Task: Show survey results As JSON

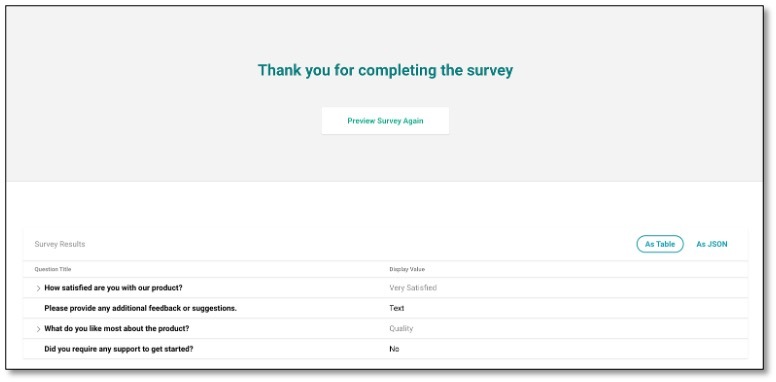Action: [712, 244]
